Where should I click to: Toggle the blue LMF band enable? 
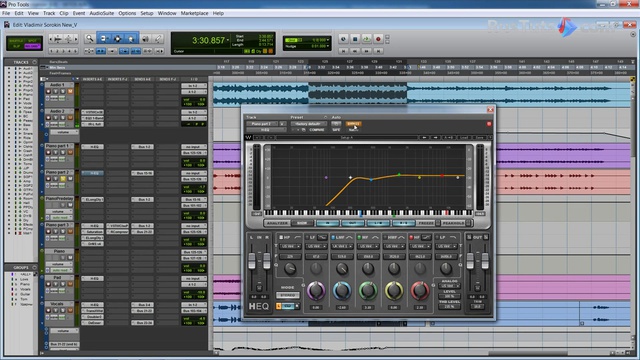[x=333, y=237]
